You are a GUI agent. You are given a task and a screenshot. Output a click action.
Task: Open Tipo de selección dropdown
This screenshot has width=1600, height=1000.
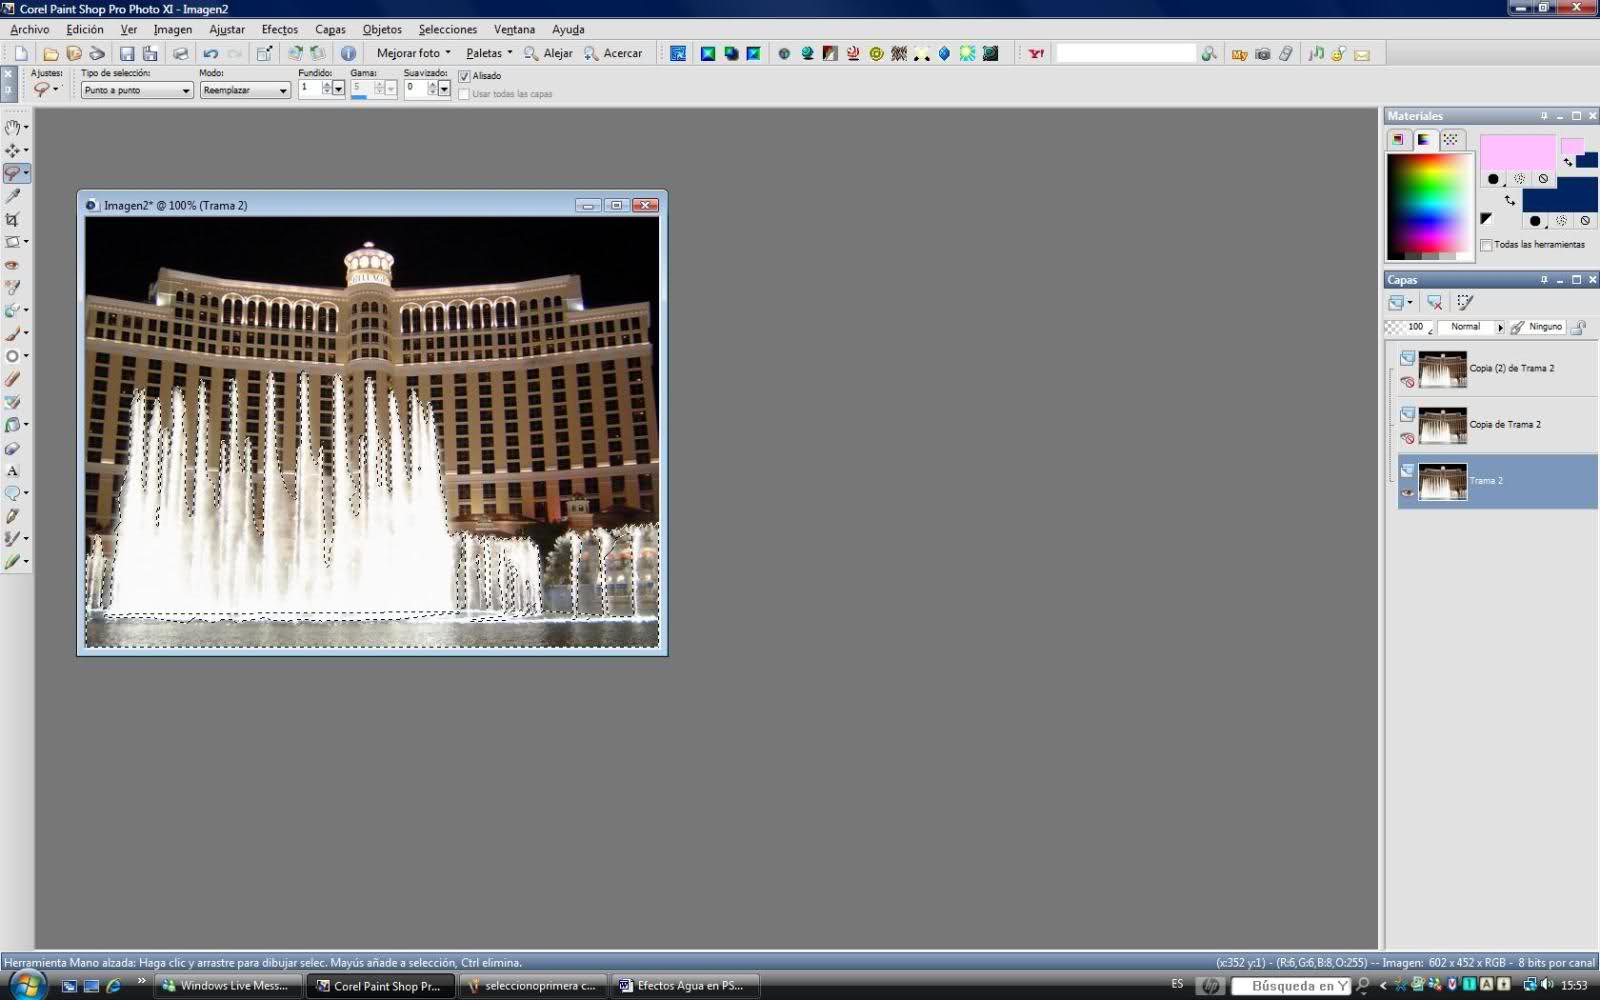pos(137,90)
